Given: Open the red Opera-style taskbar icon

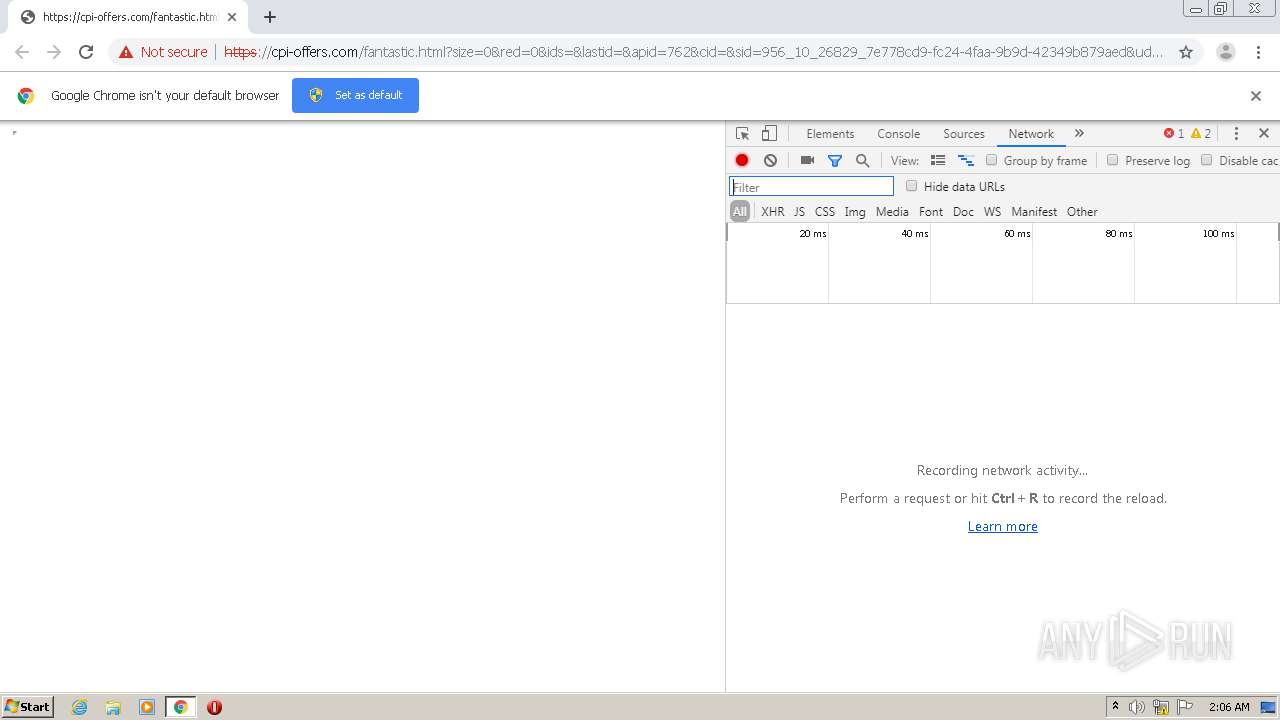Looking at the screenshot, I should 214,707.
